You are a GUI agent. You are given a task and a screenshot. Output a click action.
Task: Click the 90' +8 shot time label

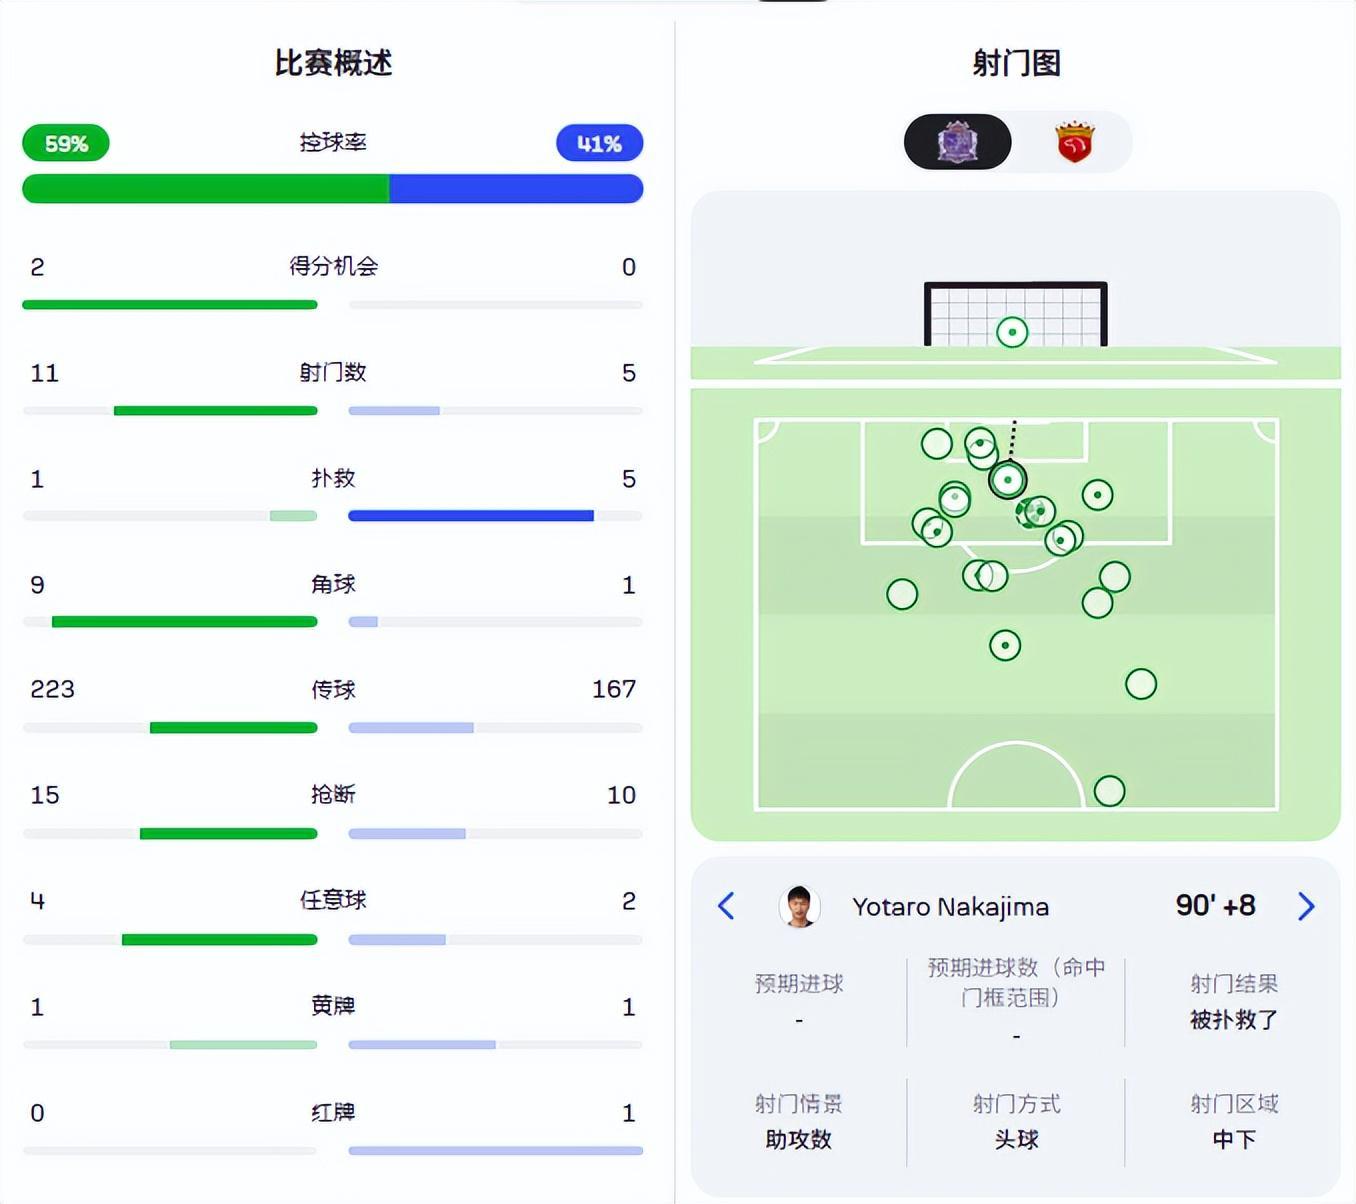click(1215, 906)
